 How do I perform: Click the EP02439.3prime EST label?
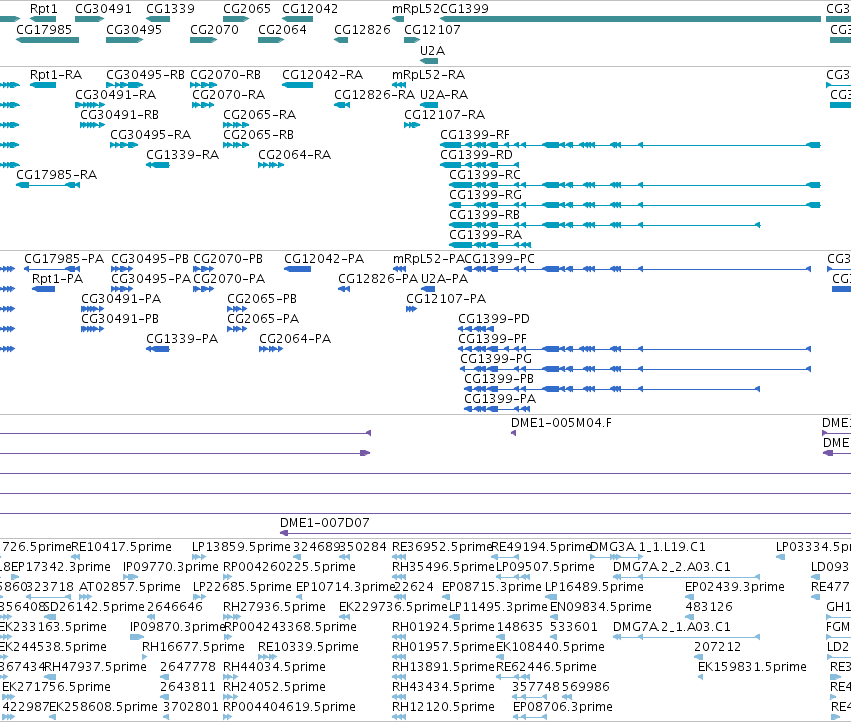(735, 587)
